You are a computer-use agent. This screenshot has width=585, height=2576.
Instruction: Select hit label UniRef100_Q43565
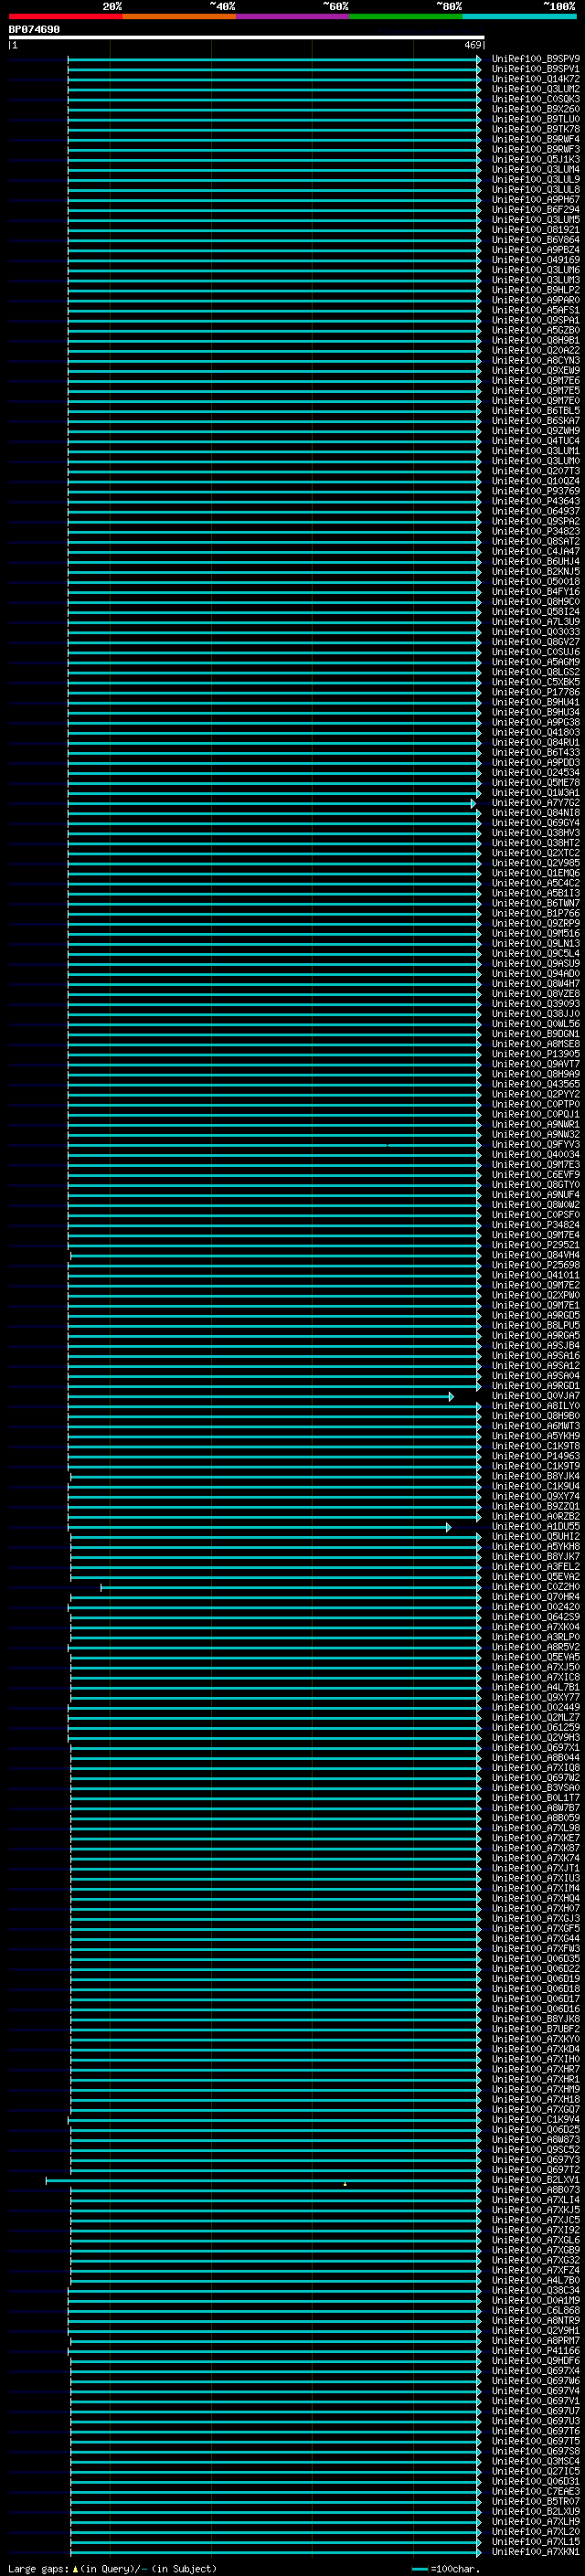[x=536, y=1084]
